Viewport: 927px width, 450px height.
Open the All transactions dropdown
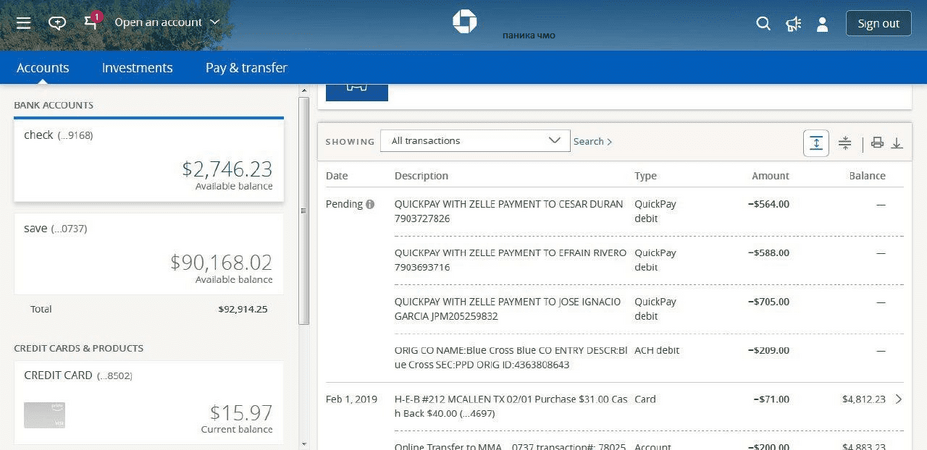[475, 141]
